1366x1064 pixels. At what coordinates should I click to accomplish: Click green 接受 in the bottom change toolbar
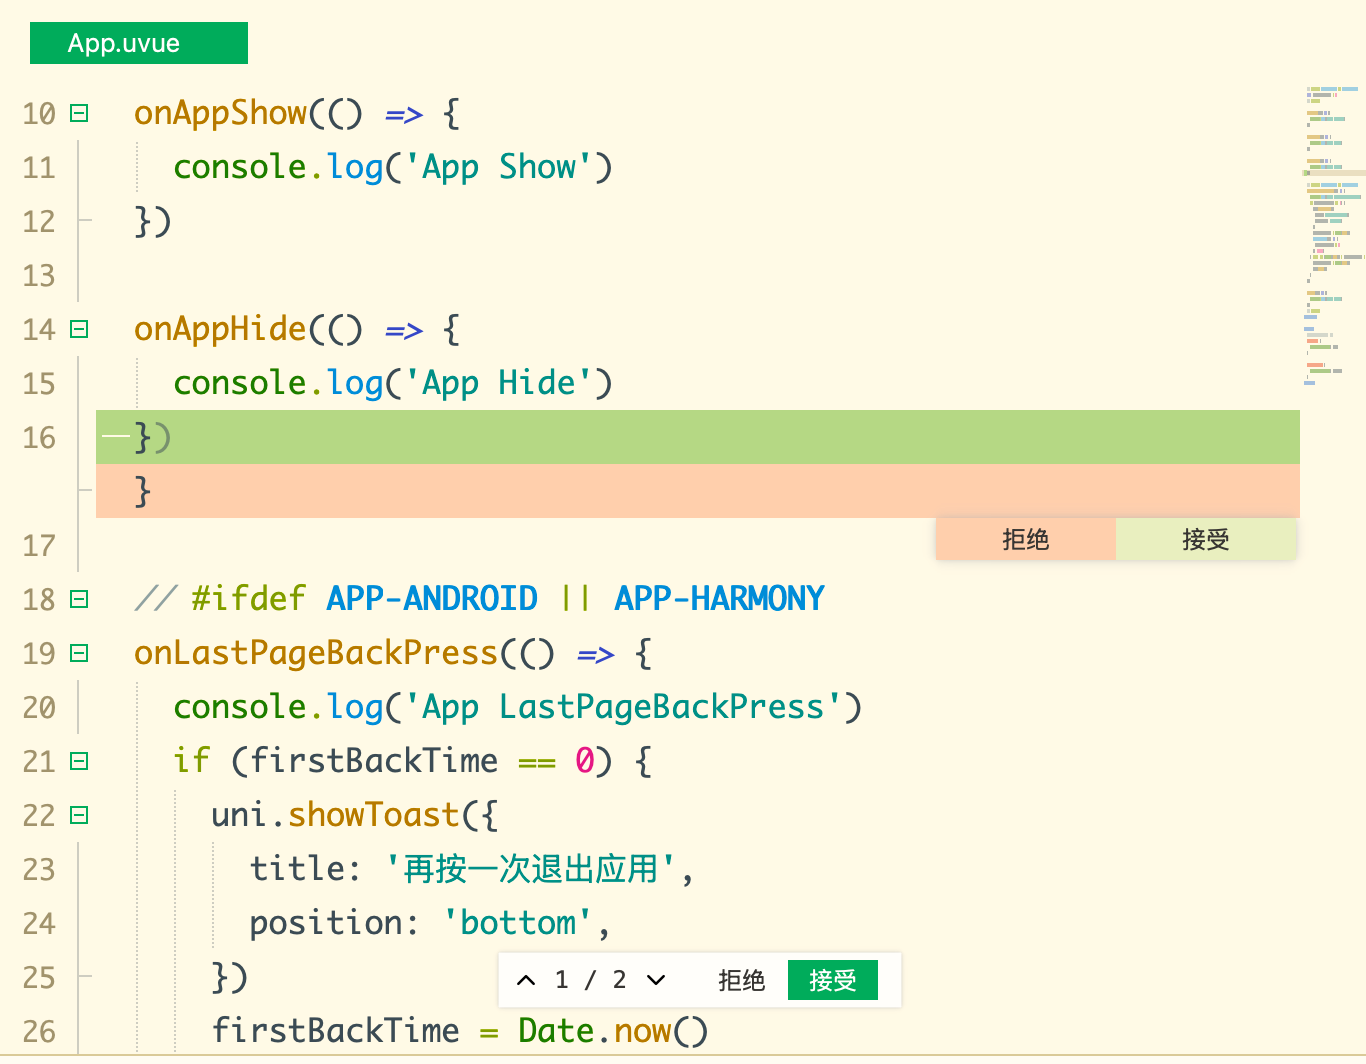833,980
